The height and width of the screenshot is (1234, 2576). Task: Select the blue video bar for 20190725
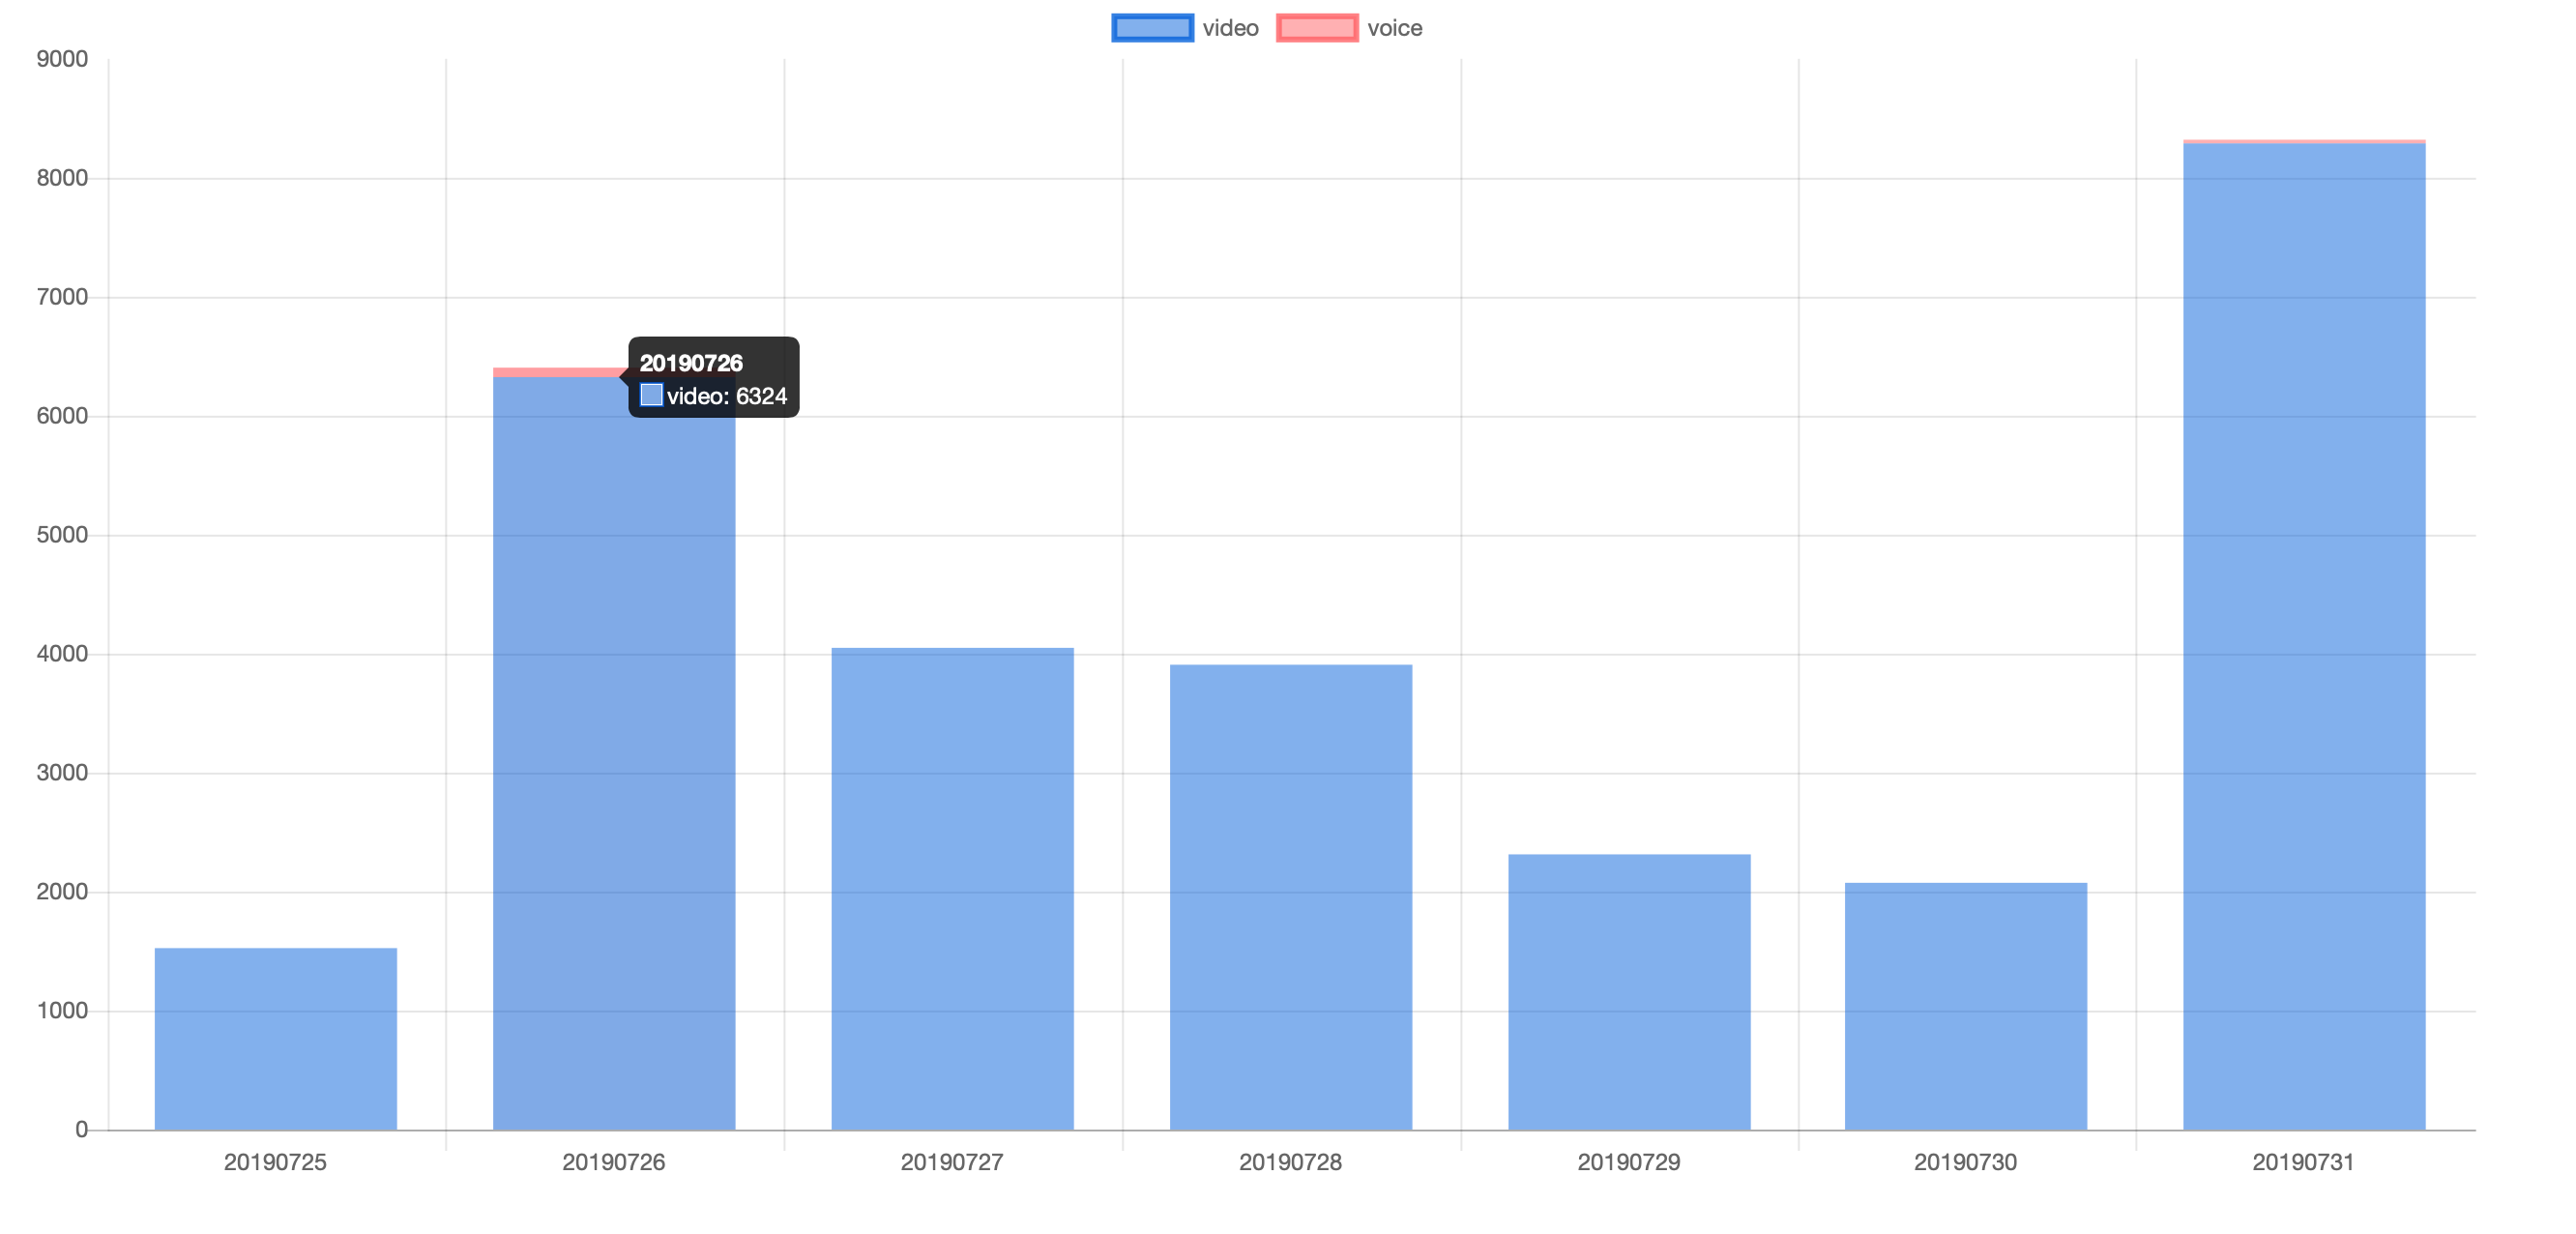click(x=276, y=1039)
